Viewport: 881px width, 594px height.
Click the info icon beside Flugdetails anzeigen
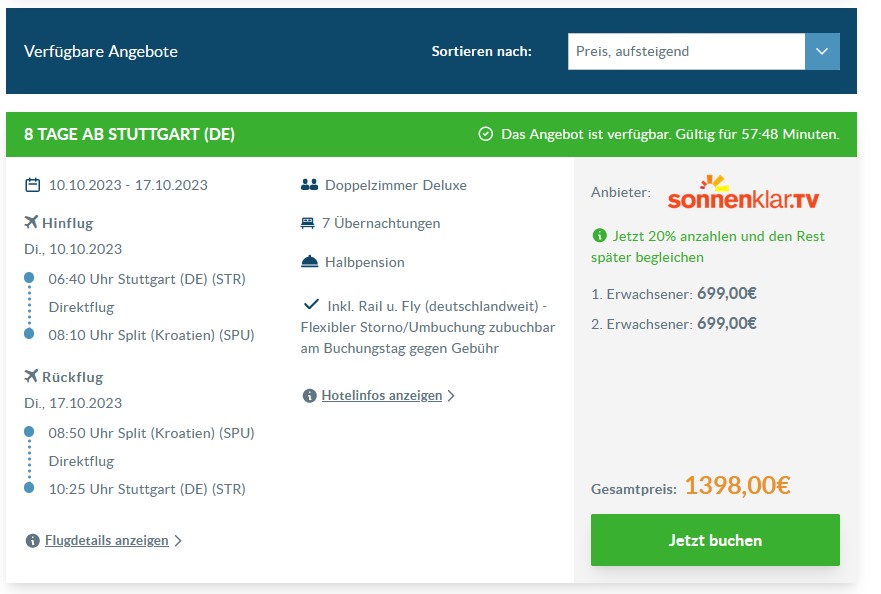point(33,541)
